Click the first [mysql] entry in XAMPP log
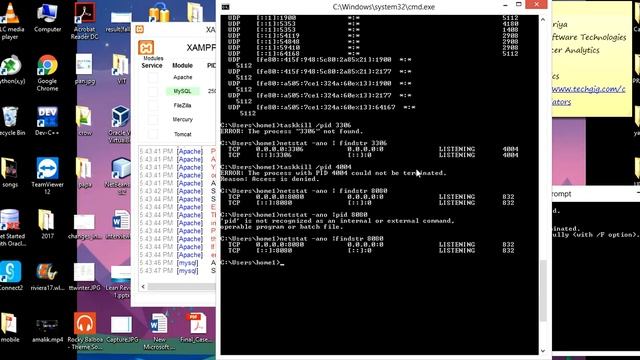The image size is (640, 360). (187, 263)
